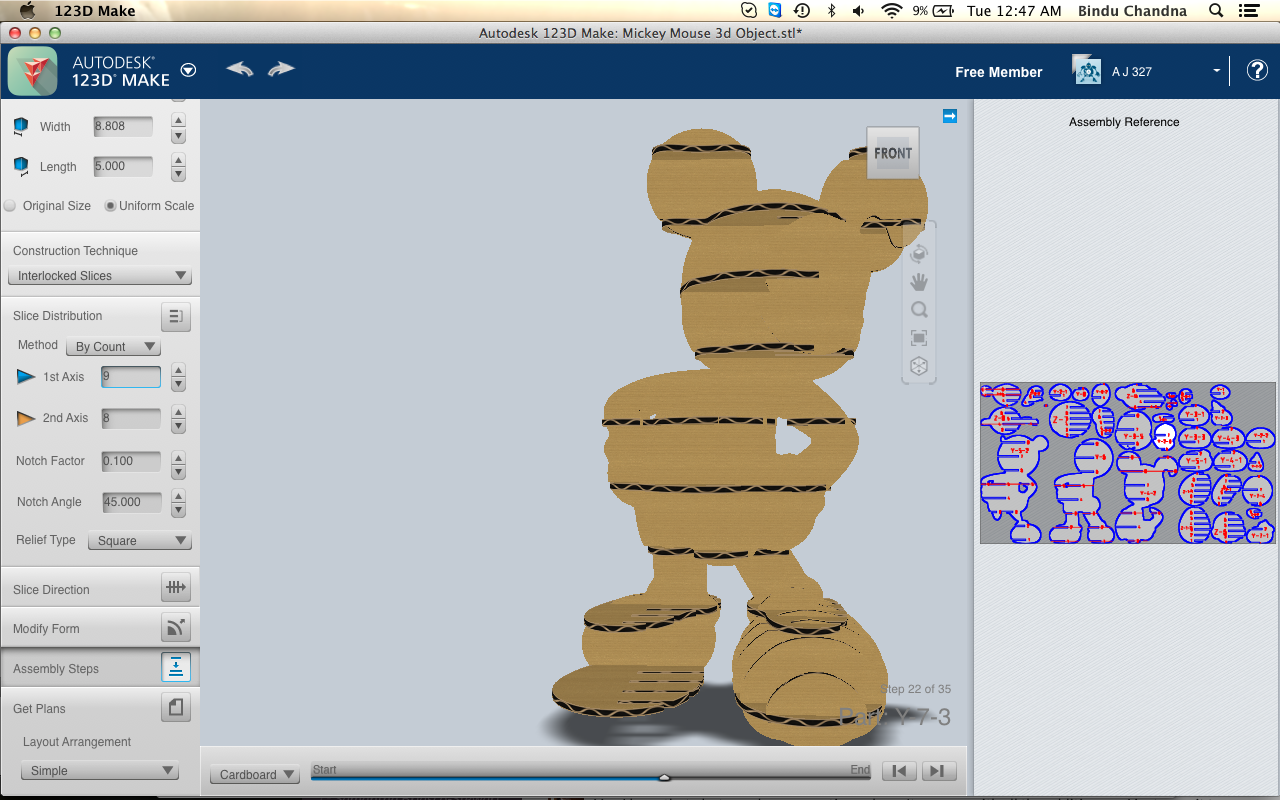1280x800 pixels.
Task: Select the Uniform Scale radio button
Action: pos(110,205)
